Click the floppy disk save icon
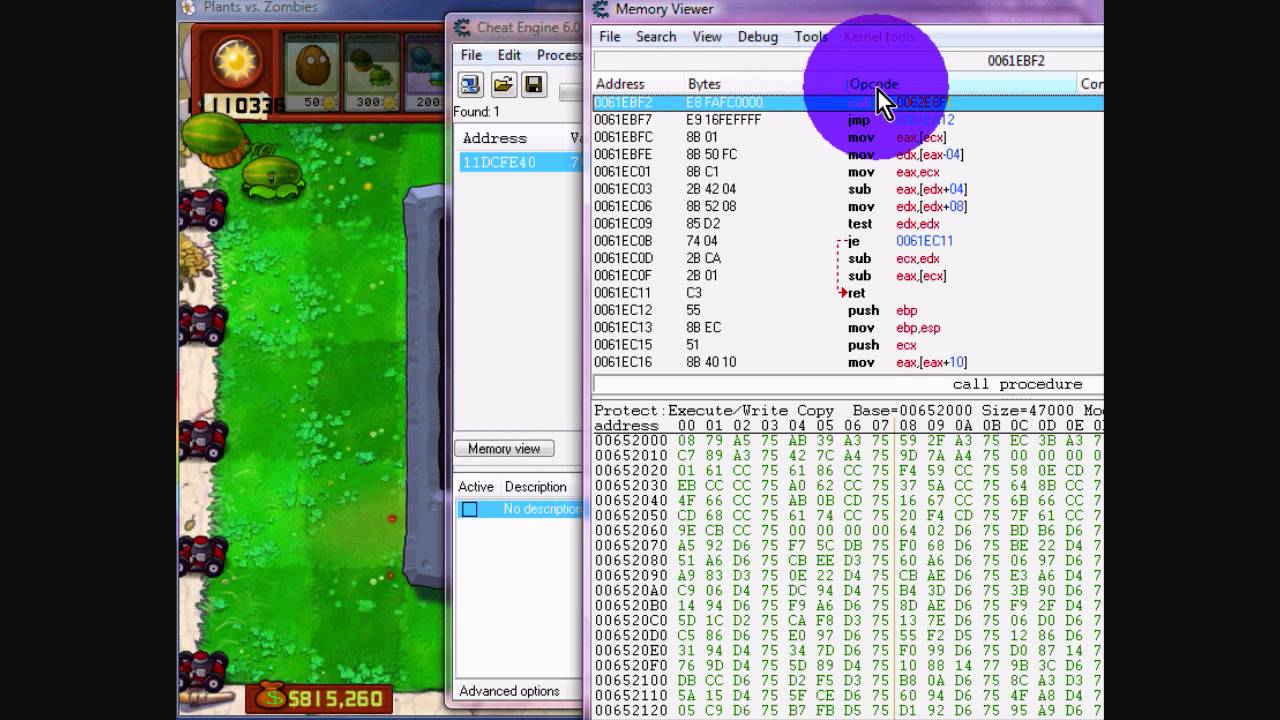1280x720 pixels. point(534,85)
